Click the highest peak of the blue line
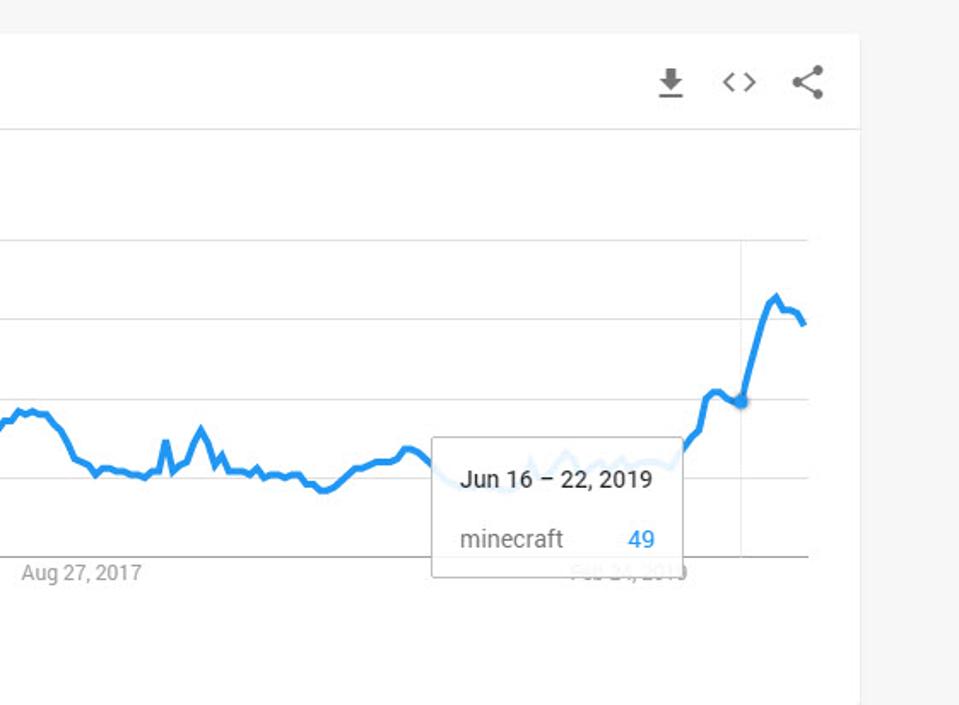 coord(775,297)
